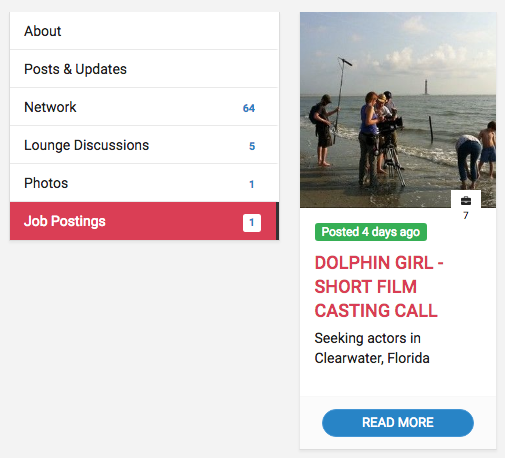505x458 pixels.
Task: Click the green Posted 4 days ago label
Action: click(x=371, y=232)
